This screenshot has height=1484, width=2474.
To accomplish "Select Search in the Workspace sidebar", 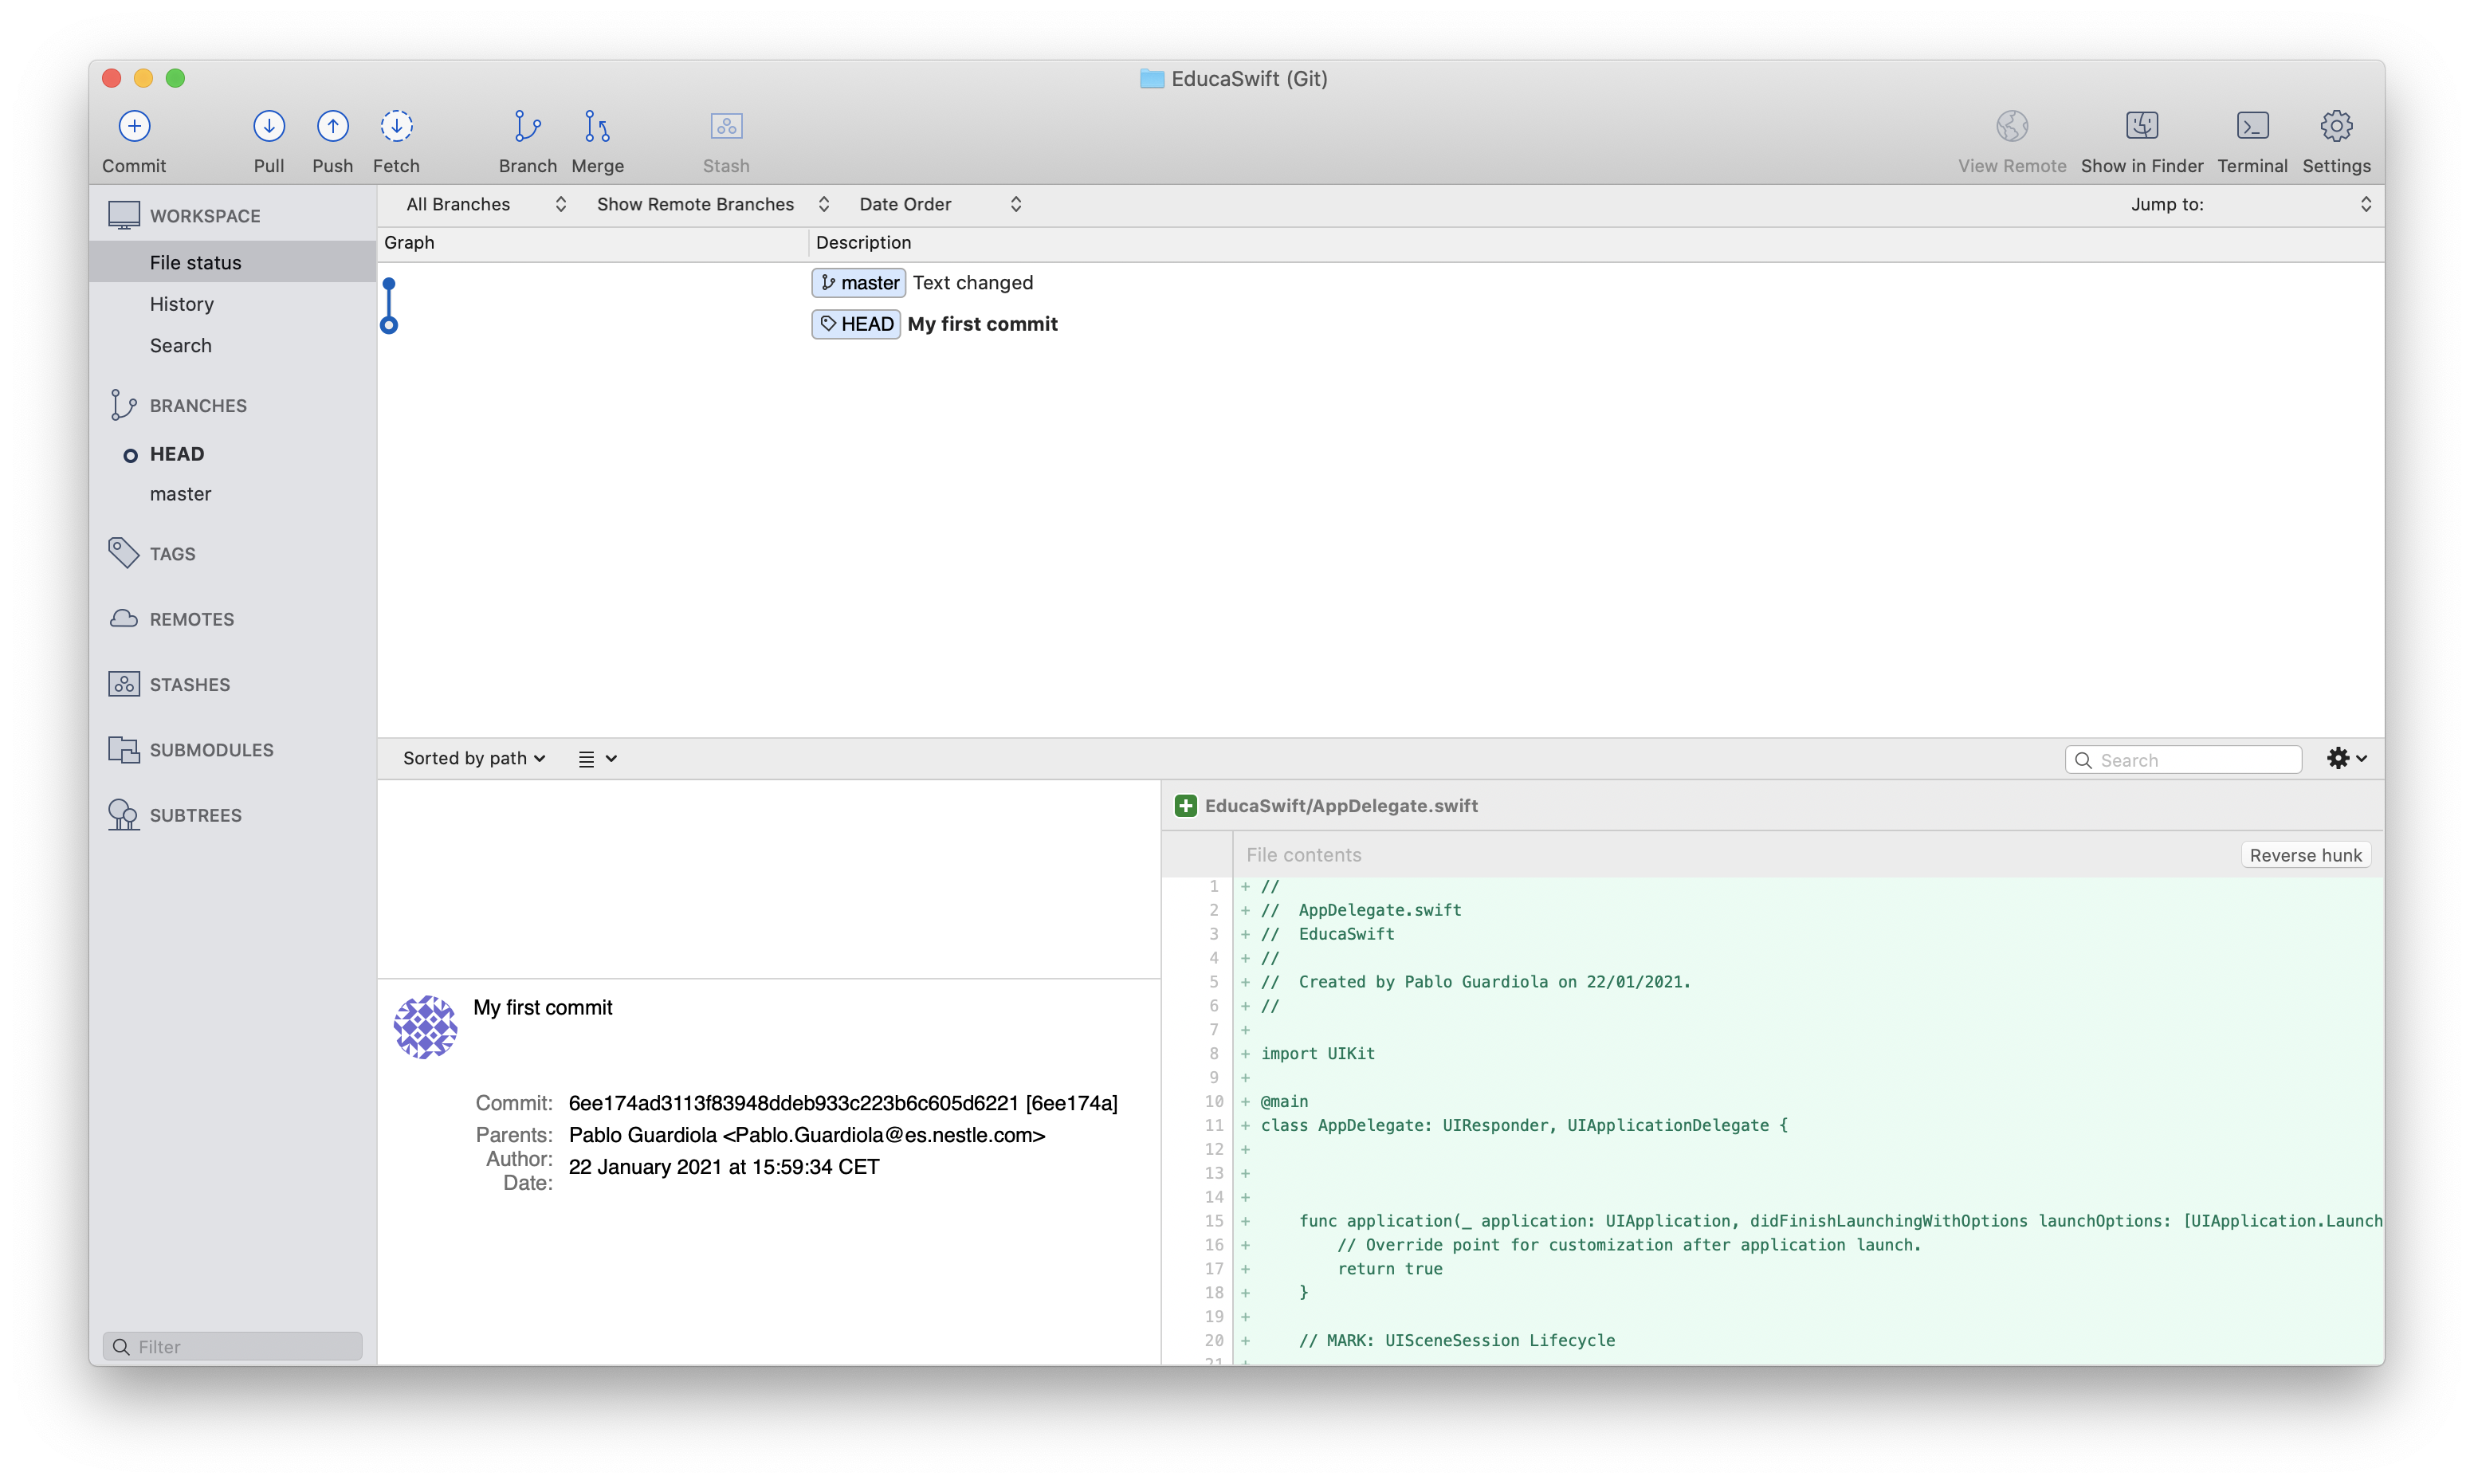I will (x=232, y=345).
